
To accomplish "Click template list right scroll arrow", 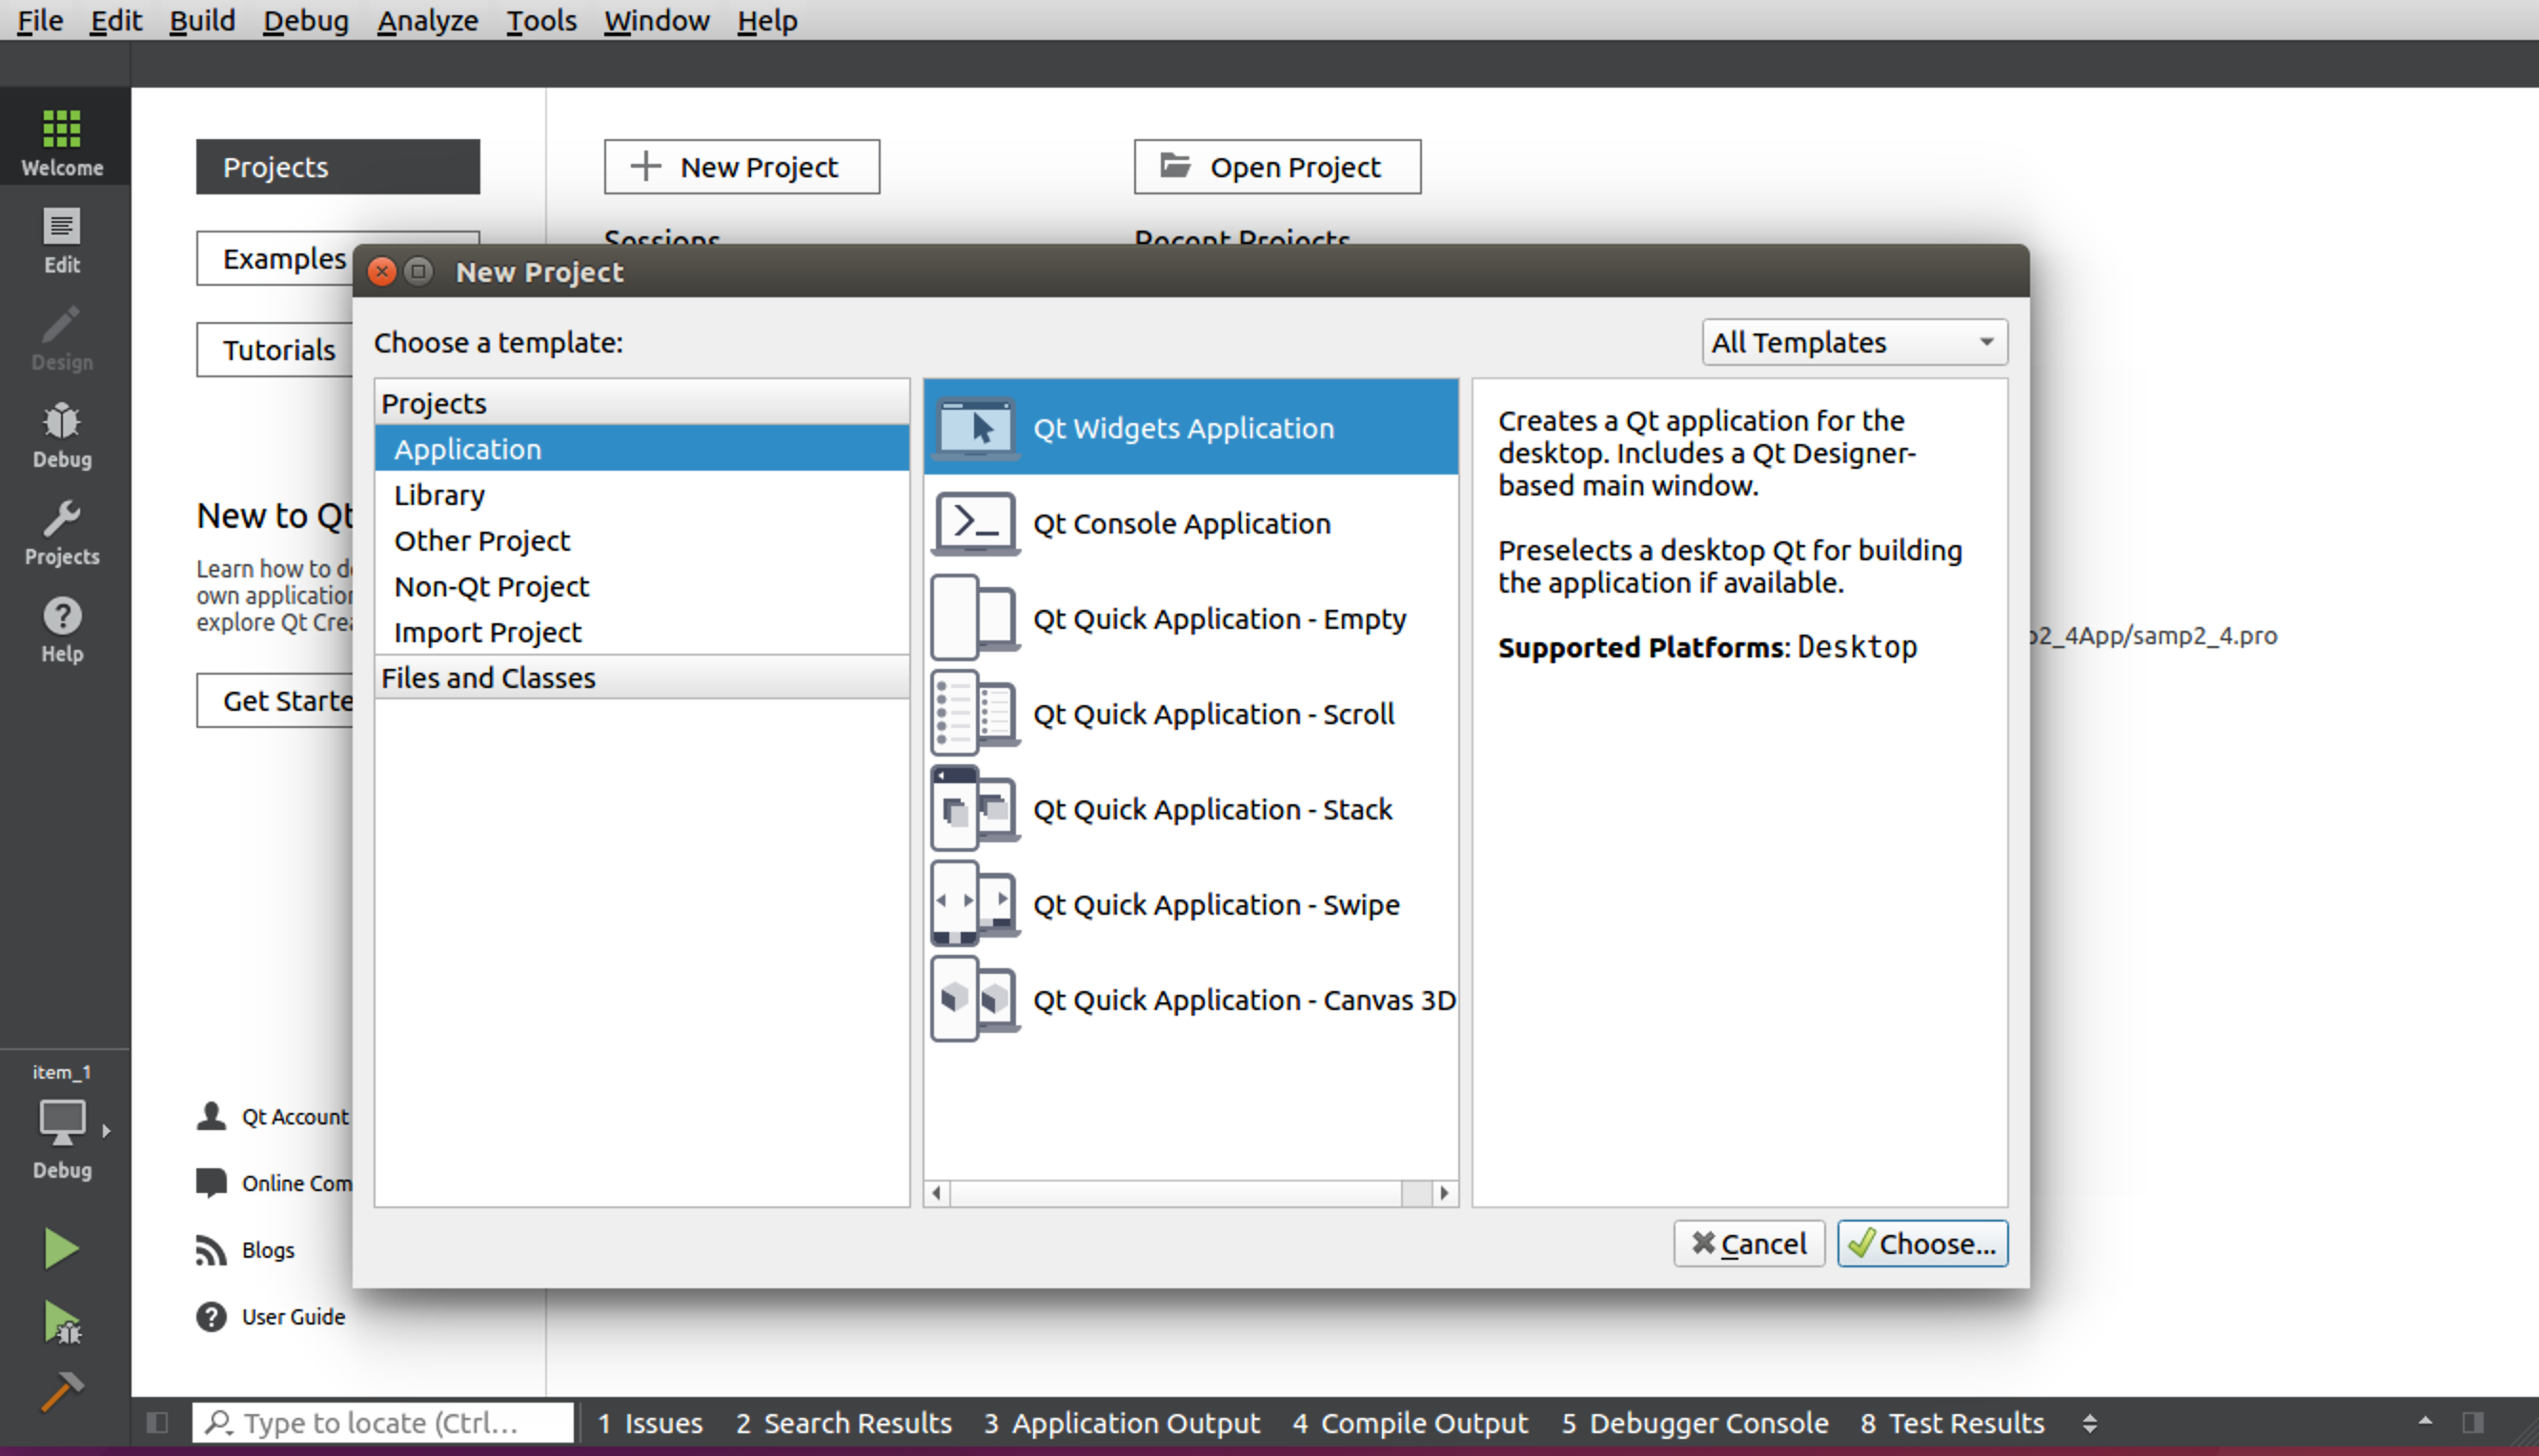I will click(x=1444, y=1193).
